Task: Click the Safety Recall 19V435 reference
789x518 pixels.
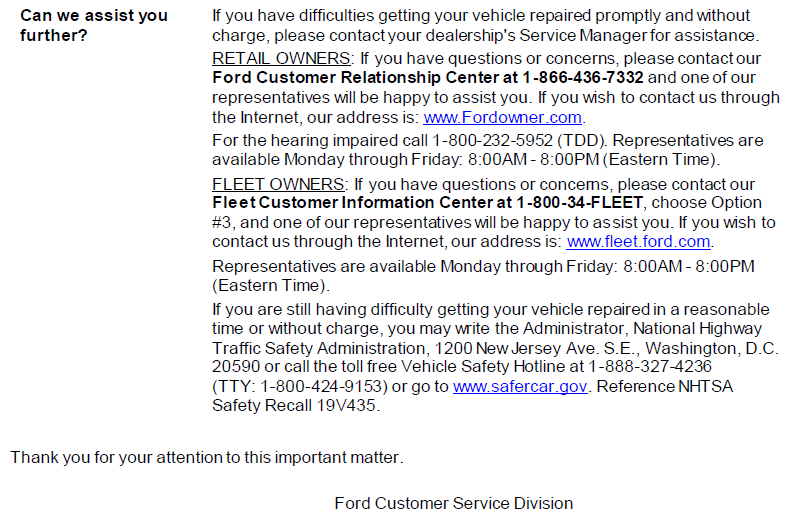Action: [x=294, y=405]
